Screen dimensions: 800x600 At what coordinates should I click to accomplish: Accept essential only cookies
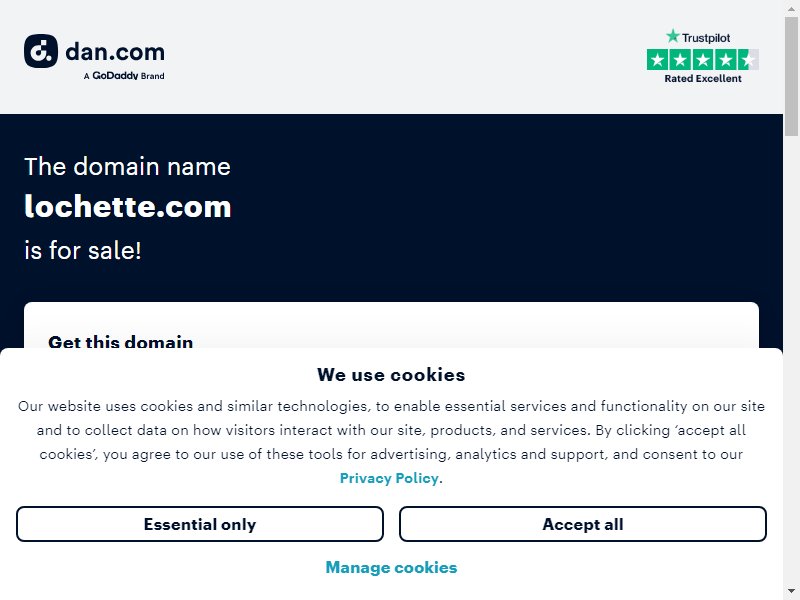199,524
